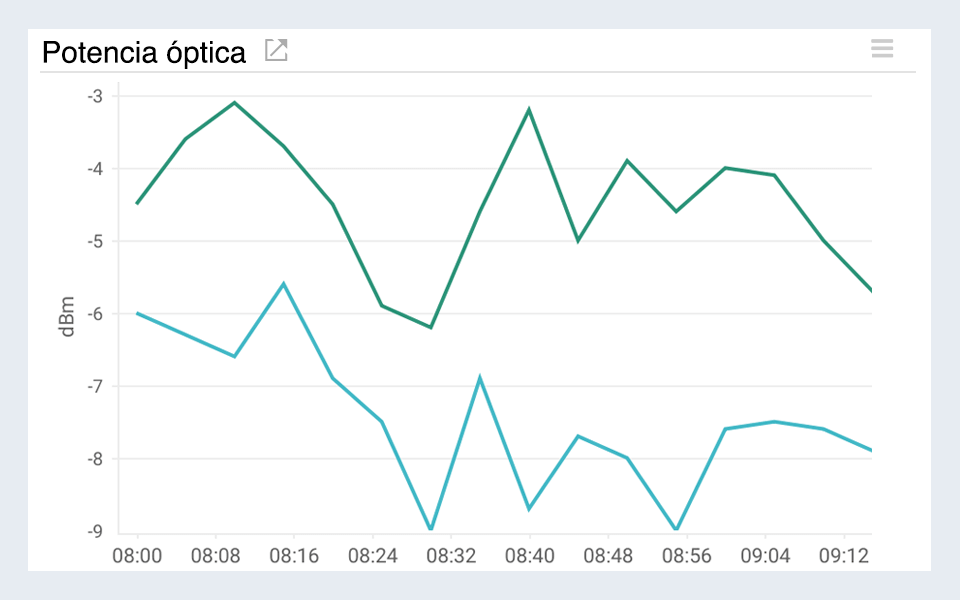Click the lowest cyan point near 08:30
Screen dimensions: 960x600
point(430,530)
